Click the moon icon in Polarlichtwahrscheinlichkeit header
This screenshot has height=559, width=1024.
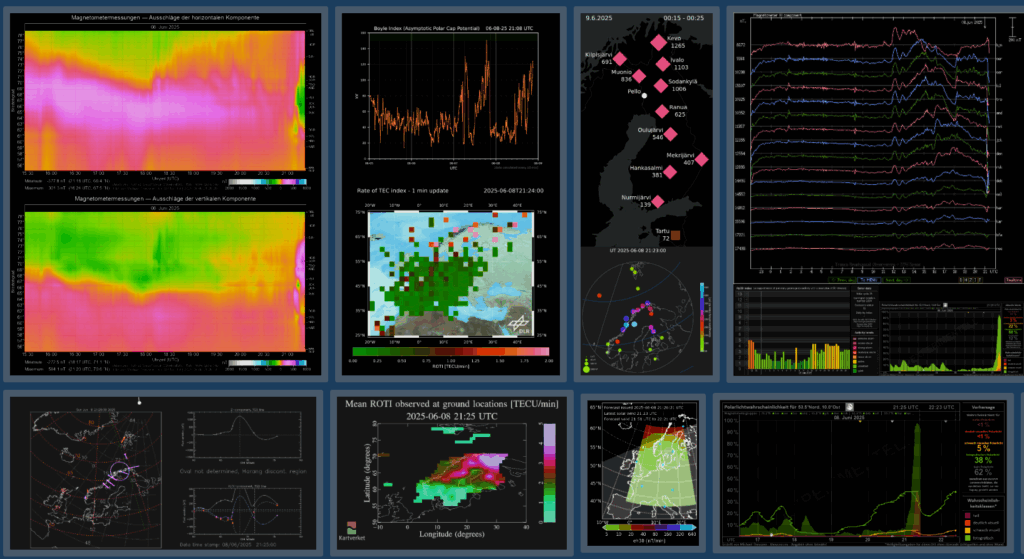tap(849, 407)
